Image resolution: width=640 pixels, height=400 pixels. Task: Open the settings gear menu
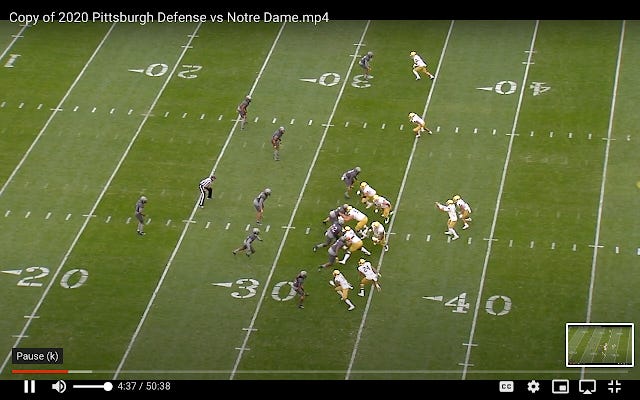(533, 386)
